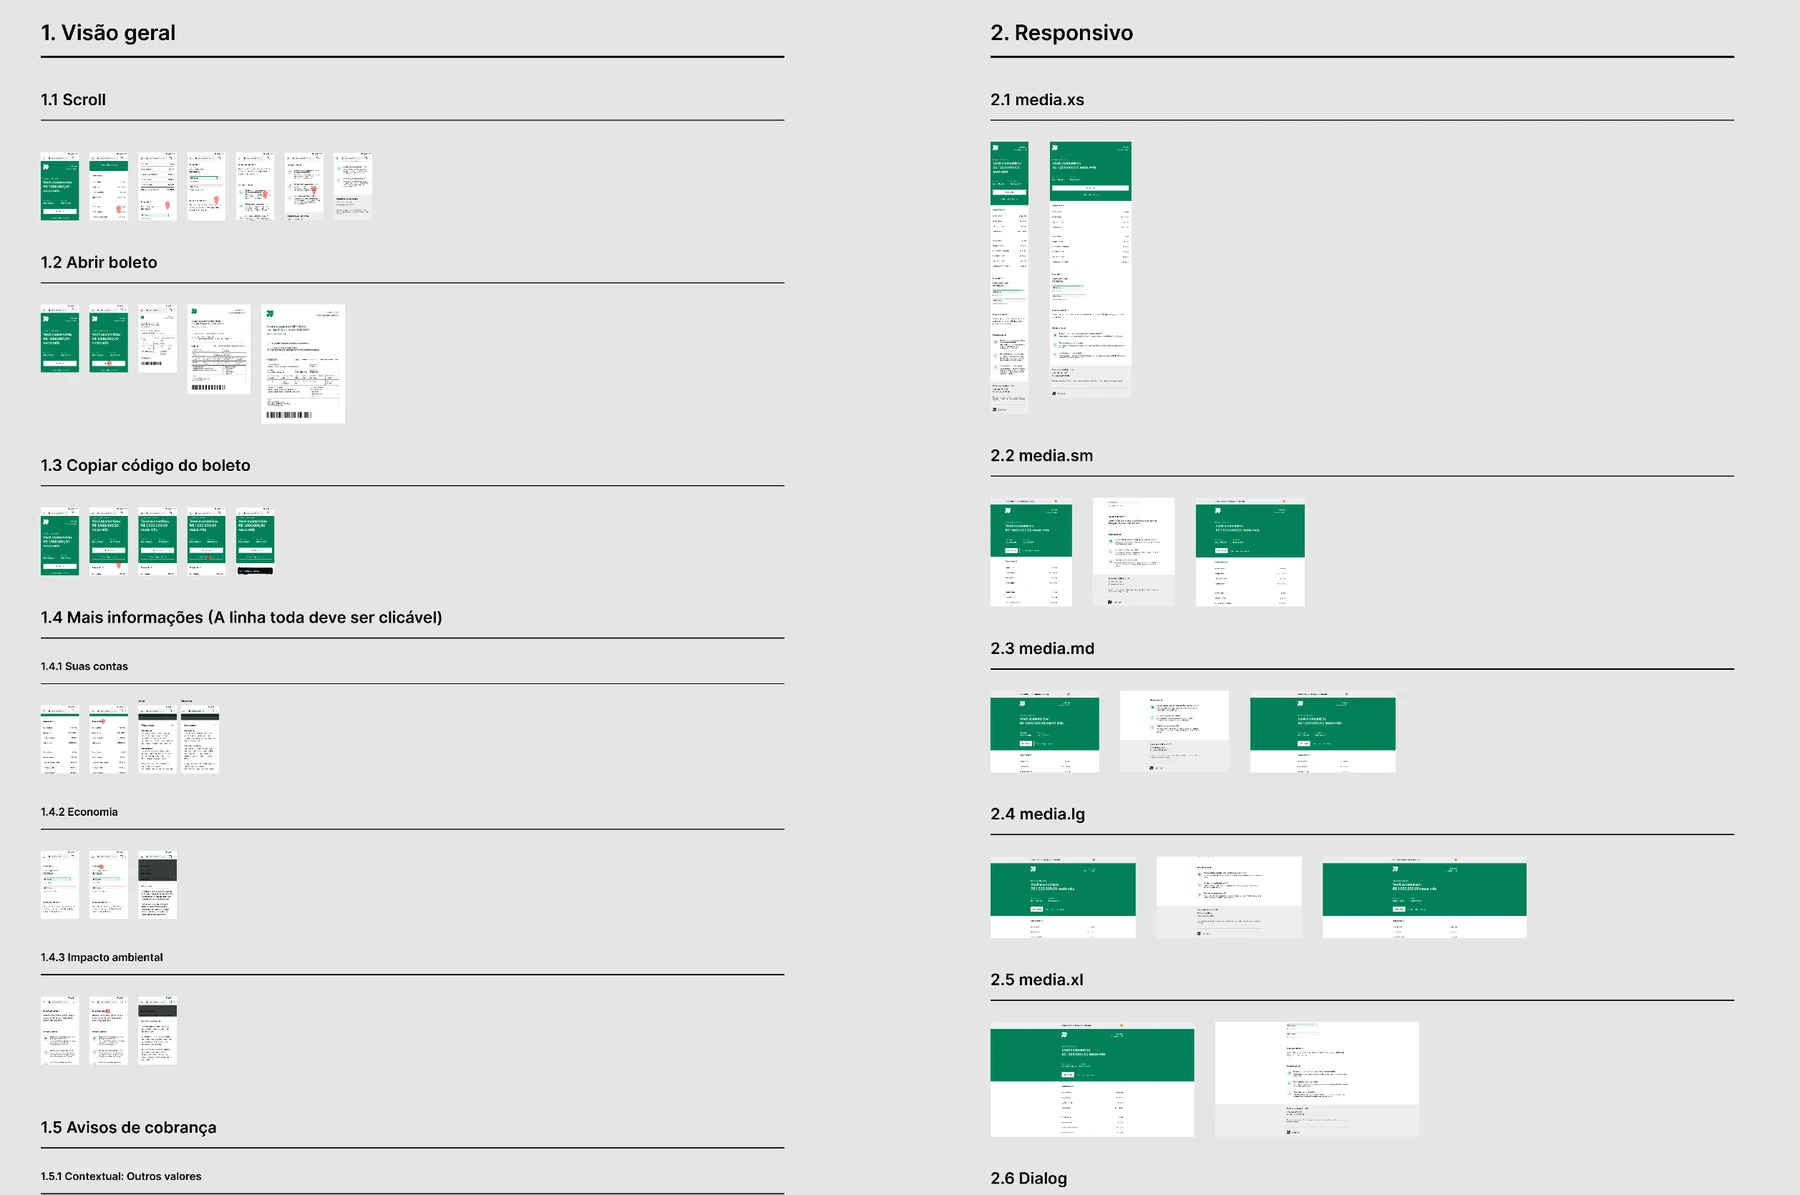Select the '2. Responsivo' section title
This screenshot has height=1195, width=1800.
(1062, 33)
